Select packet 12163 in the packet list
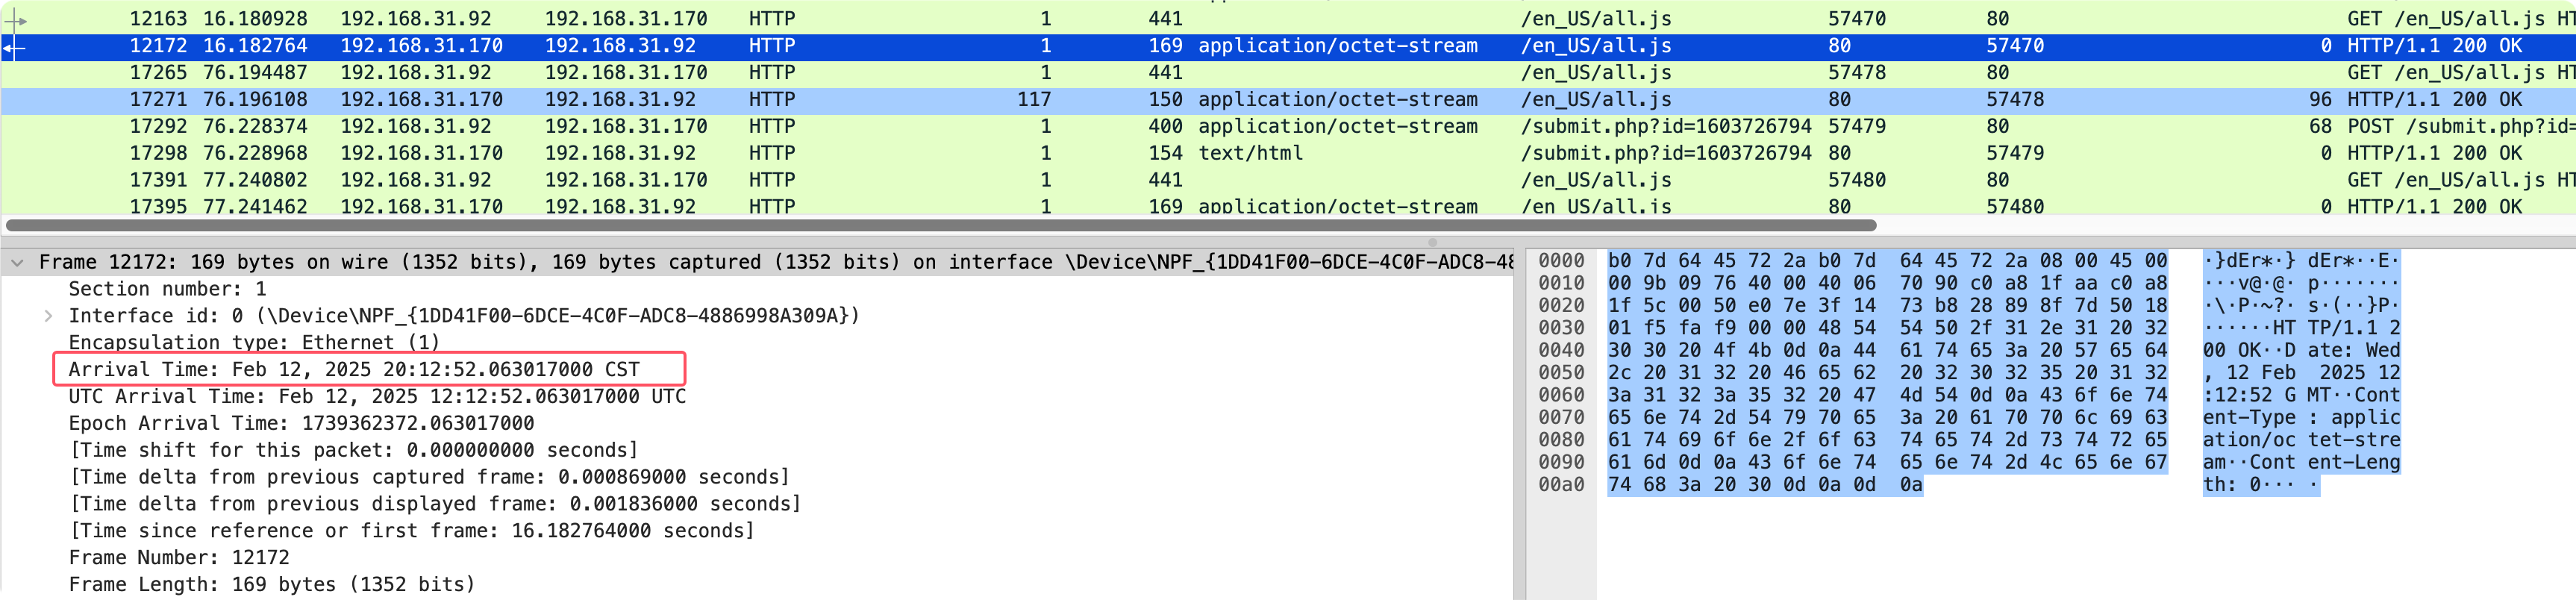The height and width of the screenshot is (600, 2576). [1288, 19]
